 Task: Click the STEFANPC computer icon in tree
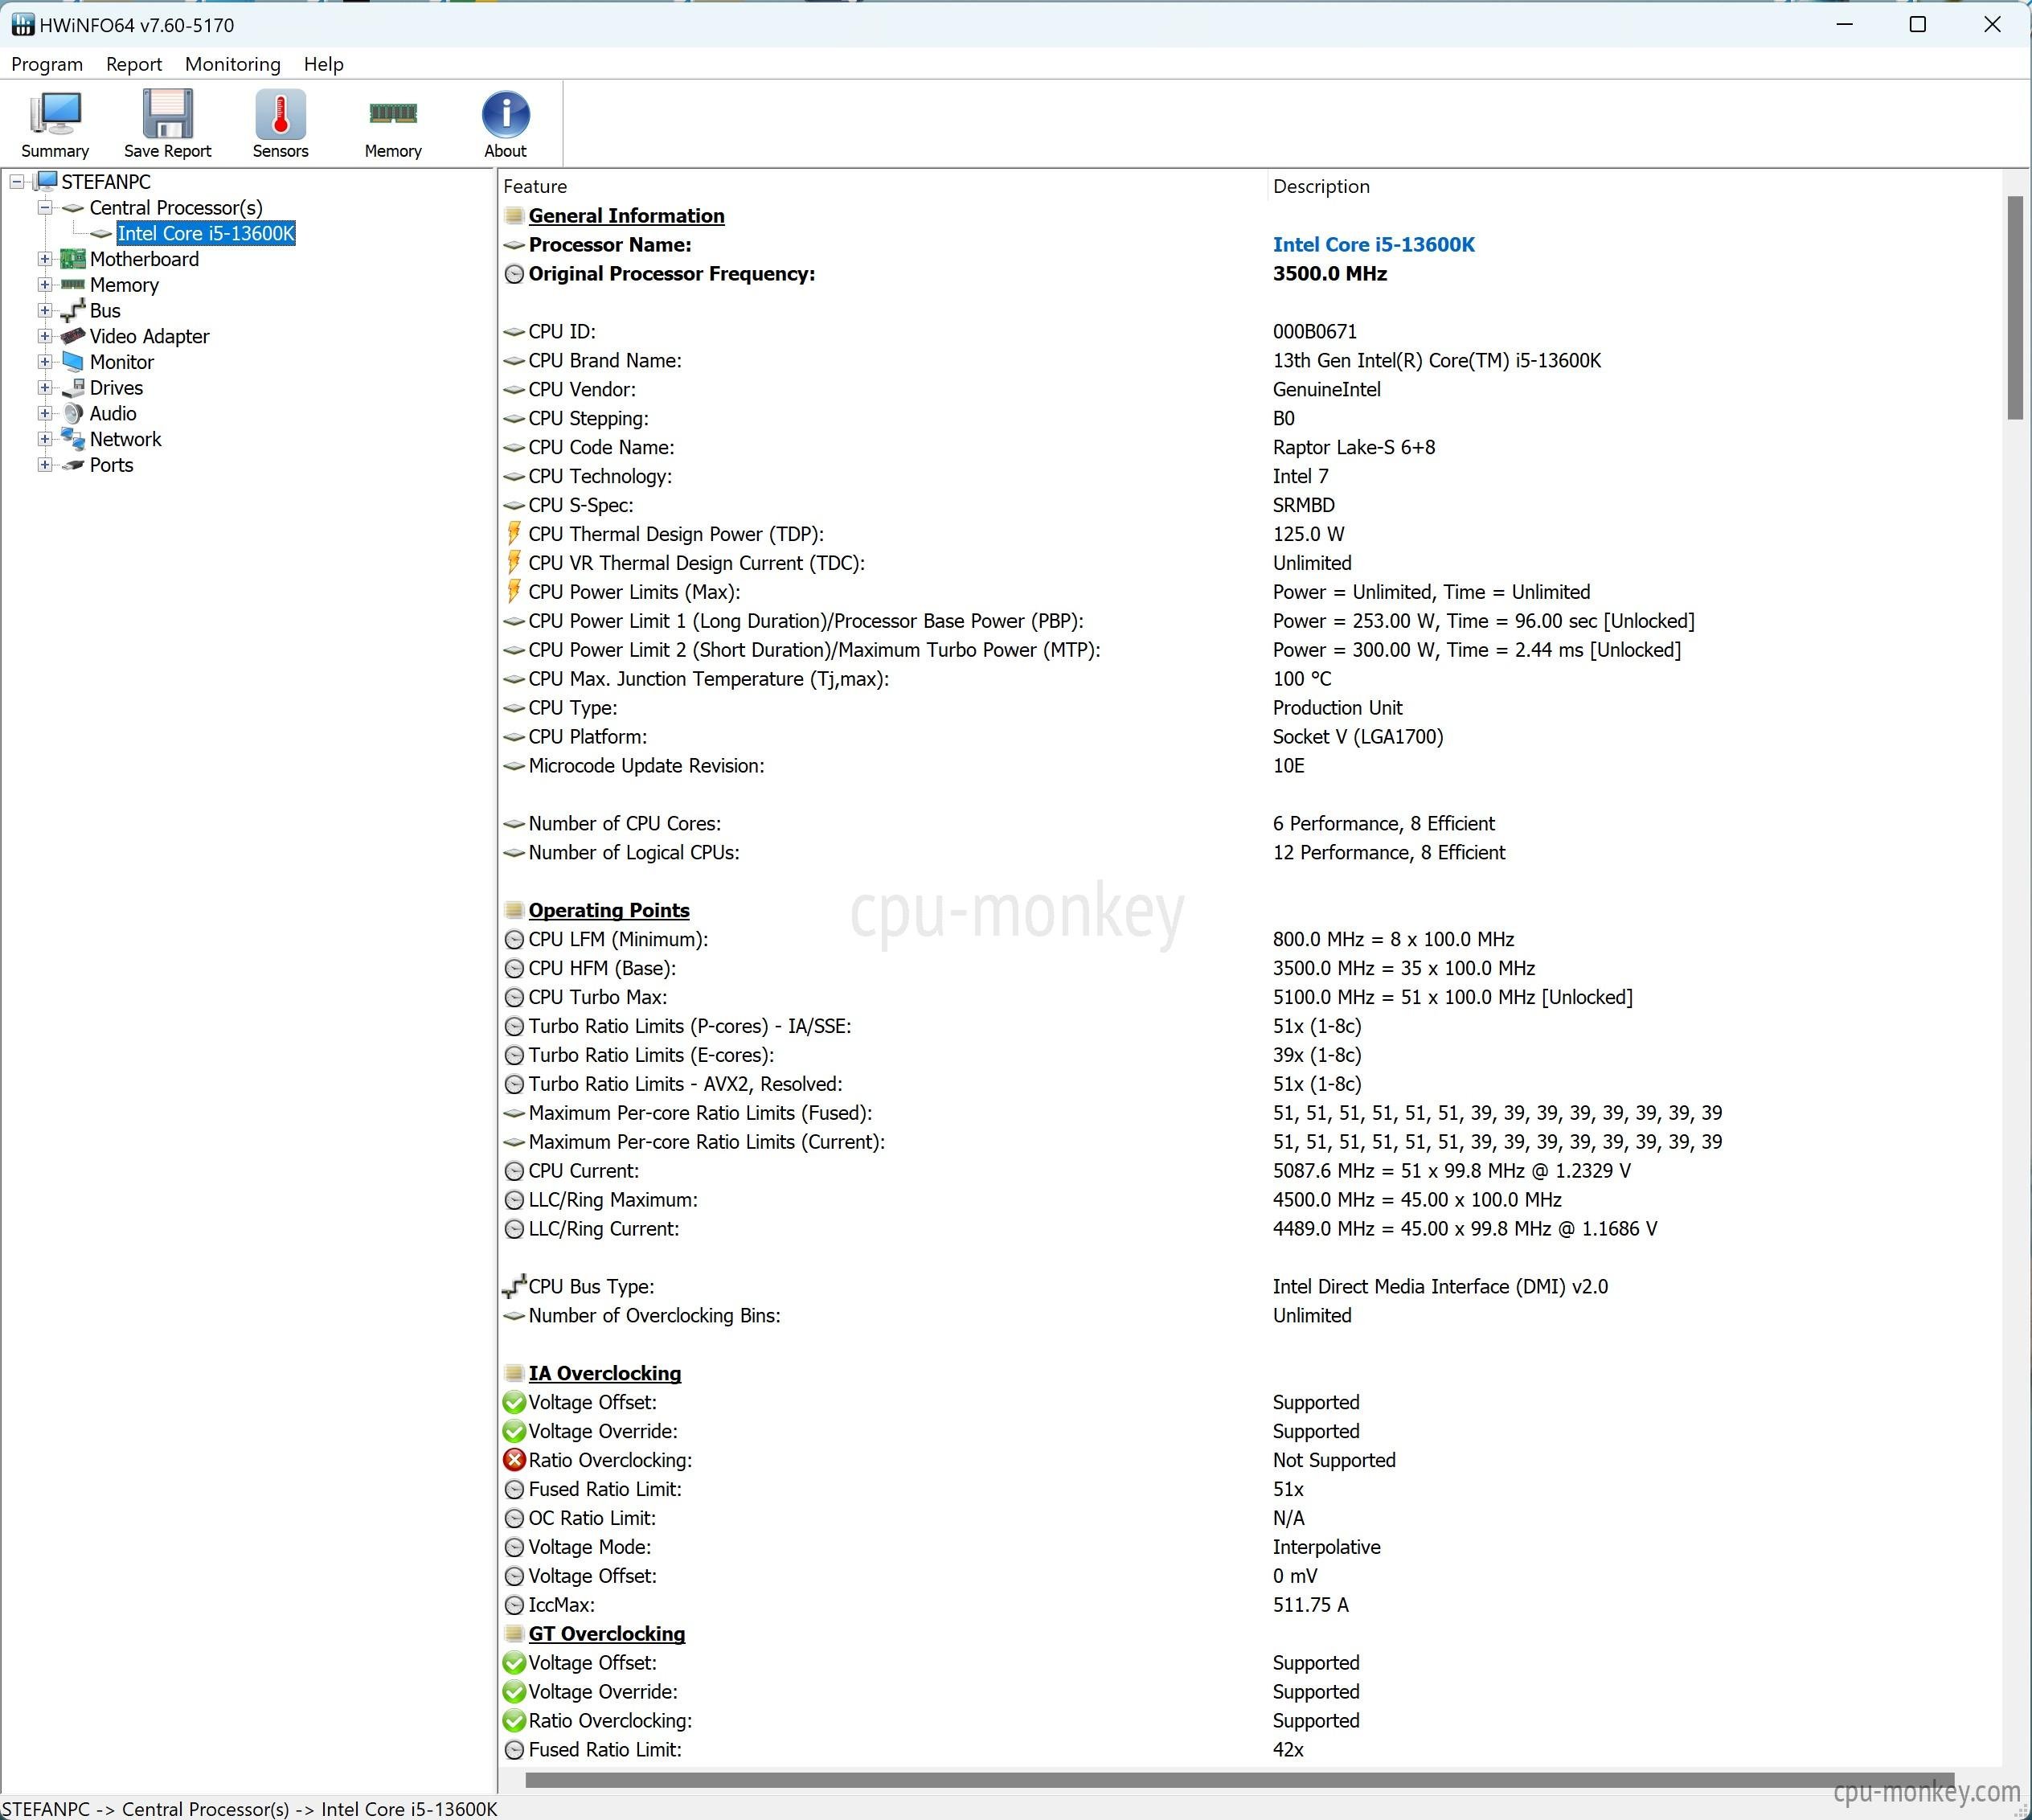tap(46, 181)
